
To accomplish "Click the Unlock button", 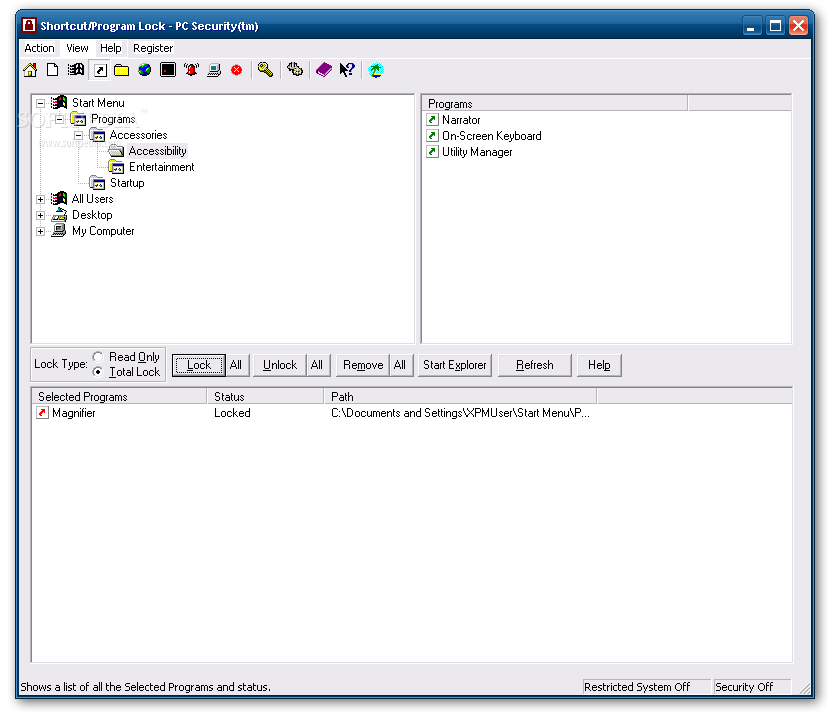I will click(x=279, y=365).
